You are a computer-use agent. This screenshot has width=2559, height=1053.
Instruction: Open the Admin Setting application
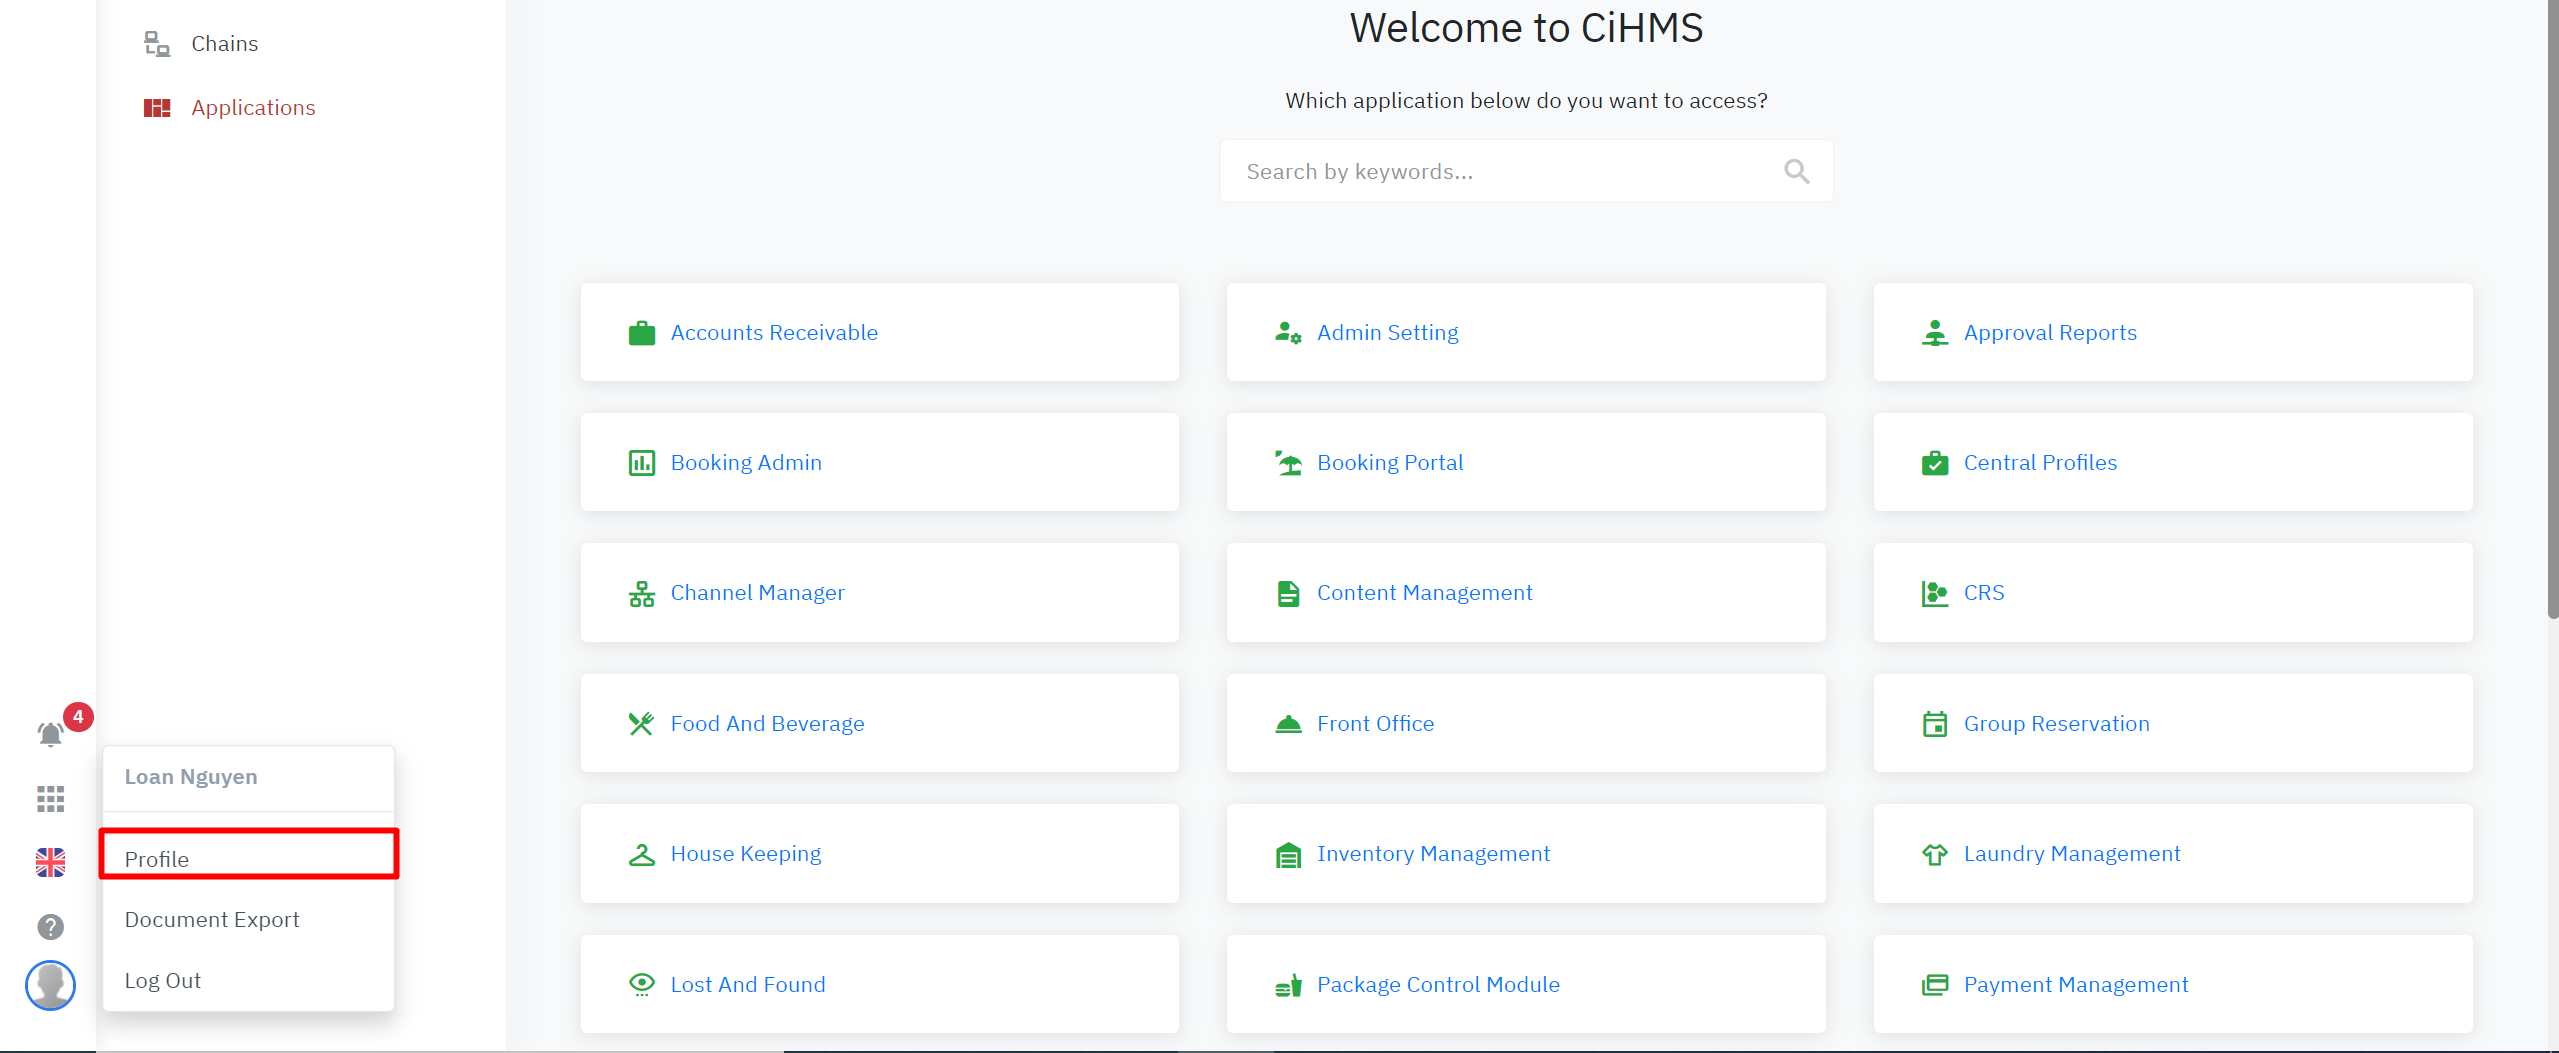click(x=1526, y=333)
